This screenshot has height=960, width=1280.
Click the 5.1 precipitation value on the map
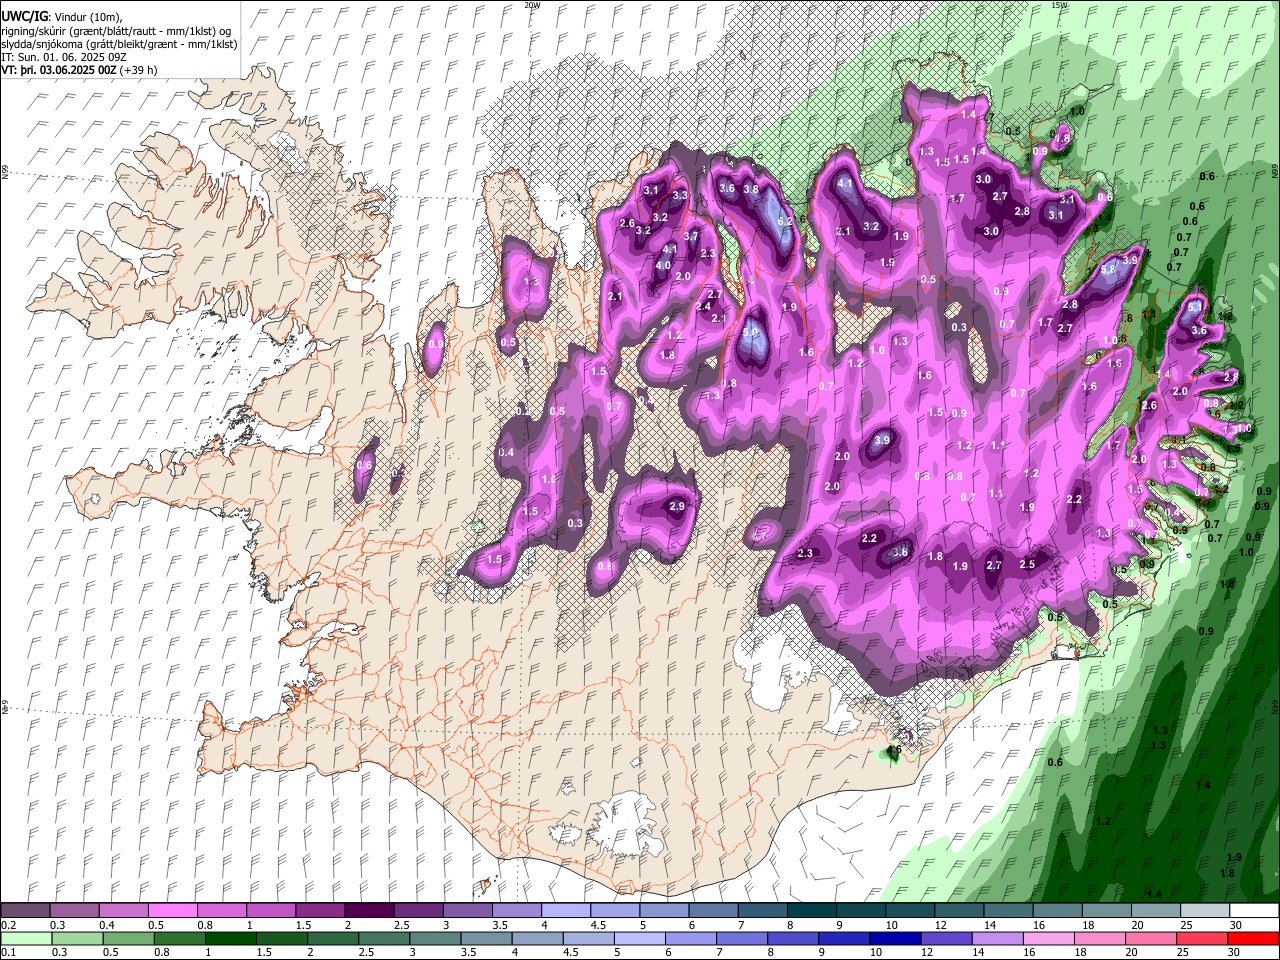click(1194, 308)
